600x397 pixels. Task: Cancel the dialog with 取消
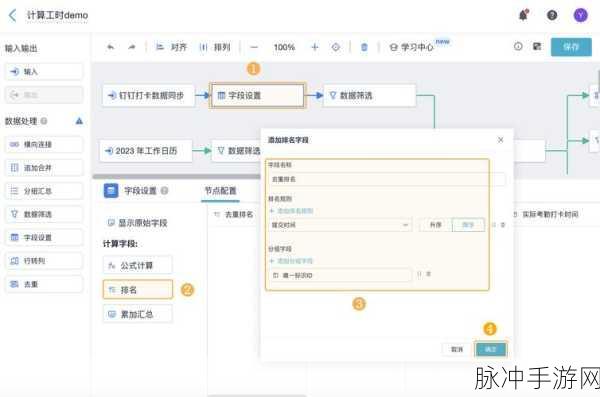tap(457, 349)
